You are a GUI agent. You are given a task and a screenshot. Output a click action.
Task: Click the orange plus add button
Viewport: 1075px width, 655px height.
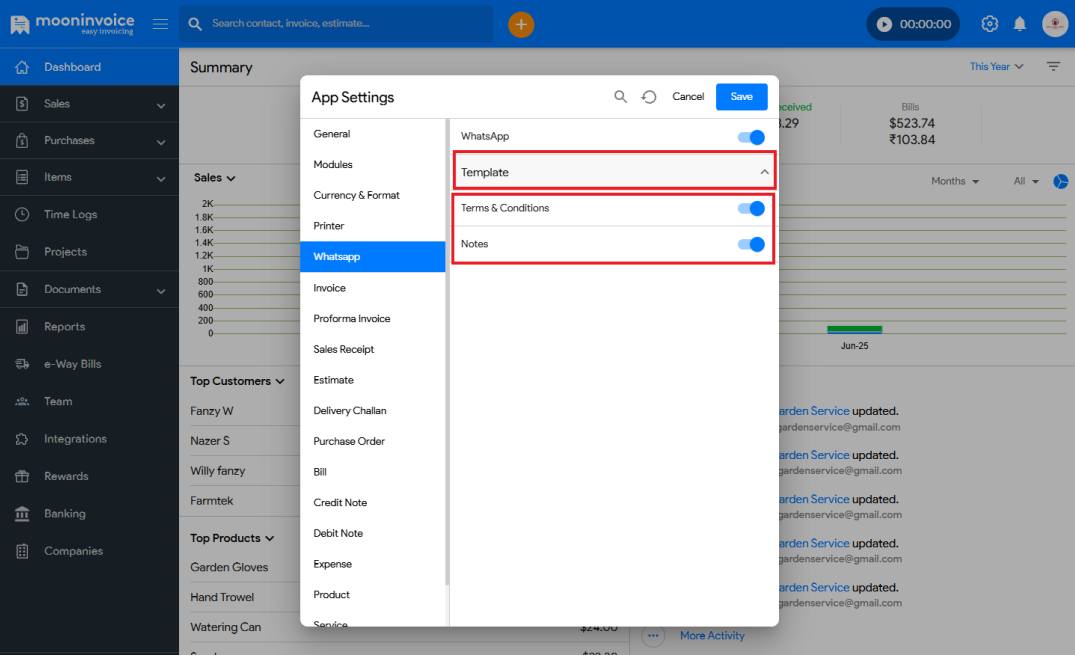521,25
